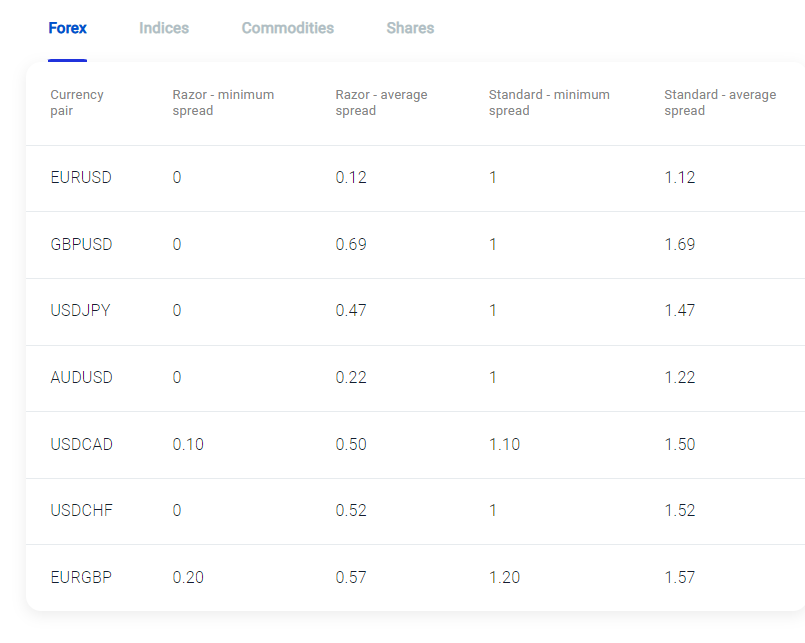Click USDCAD Standard minimum spread 1.10
The width and height of the screenshot is (805, 643).
(x=504, y=445)
